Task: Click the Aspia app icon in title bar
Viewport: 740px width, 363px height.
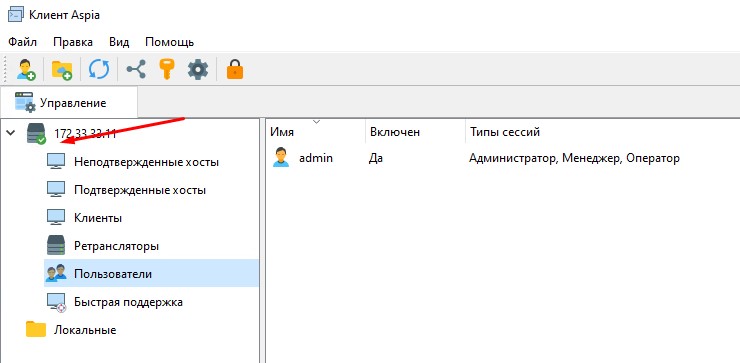Action: tap(16, 15)
